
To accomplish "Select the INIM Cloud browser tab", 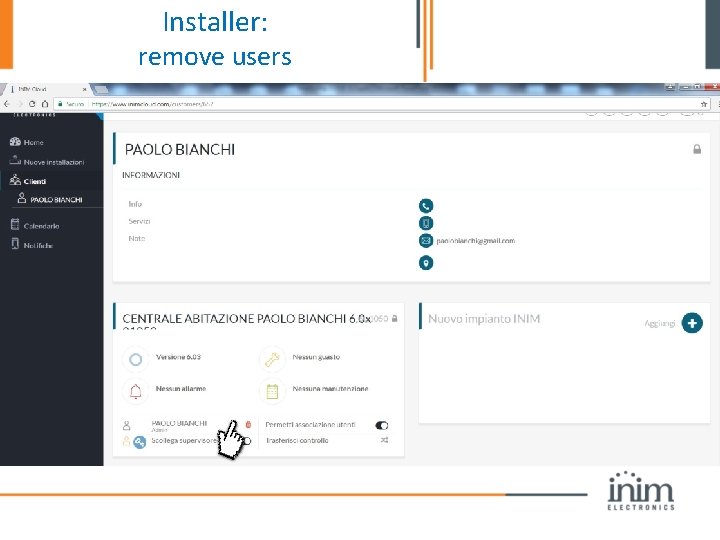I will pyautogui.click(x=46, y=89).
